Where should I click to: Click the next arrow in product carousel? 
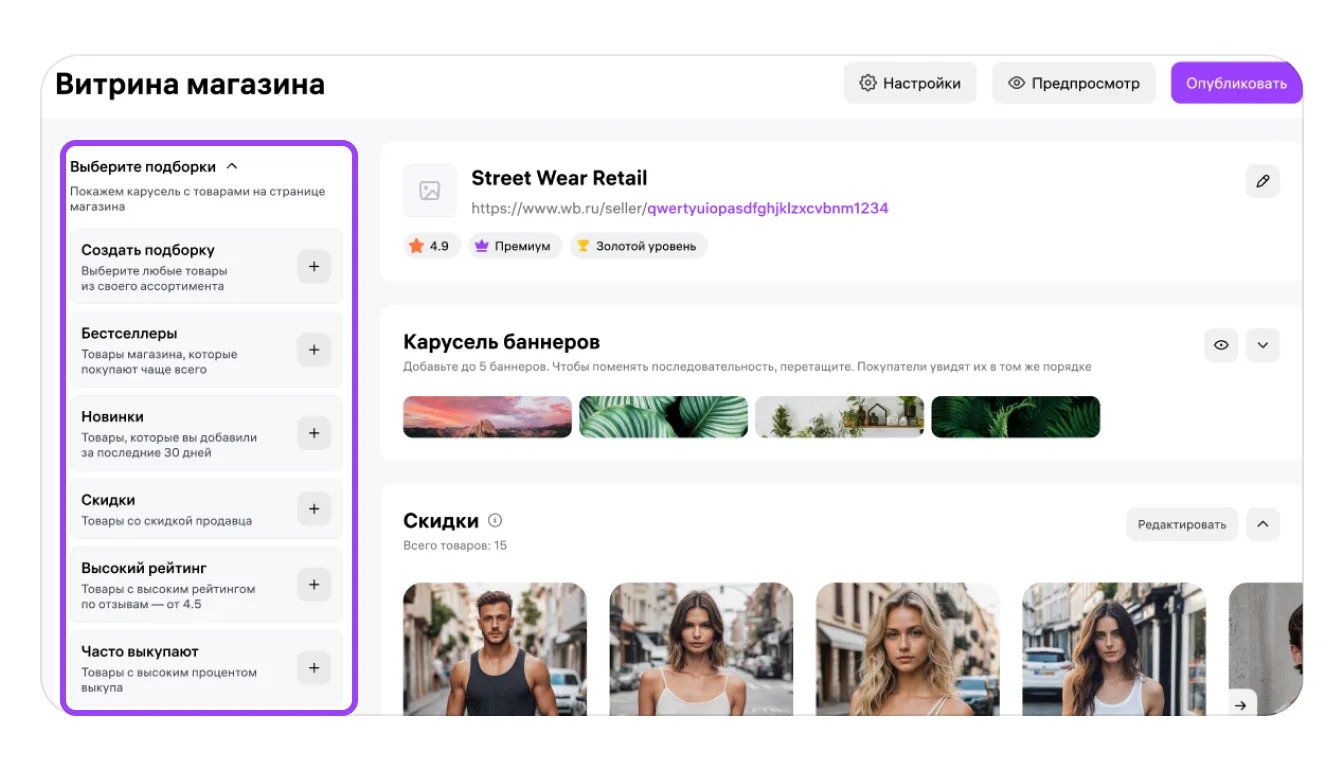(1241, 705)
